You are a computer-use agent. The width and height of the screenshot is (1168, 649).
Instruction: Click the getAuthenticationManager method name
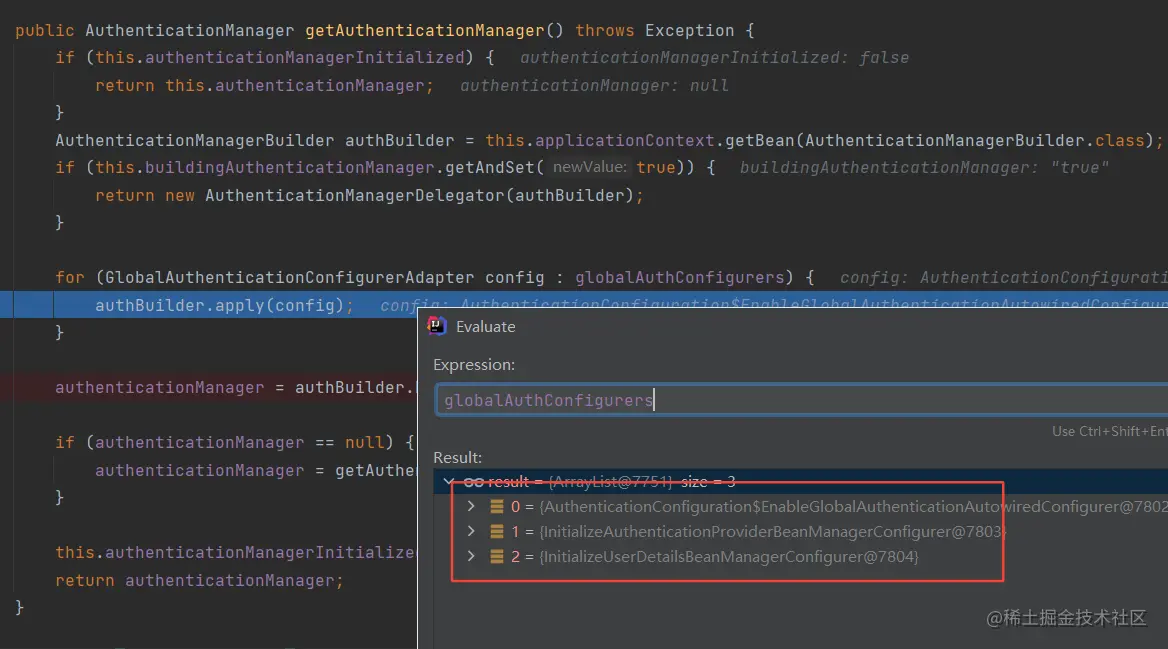point(425,31)
